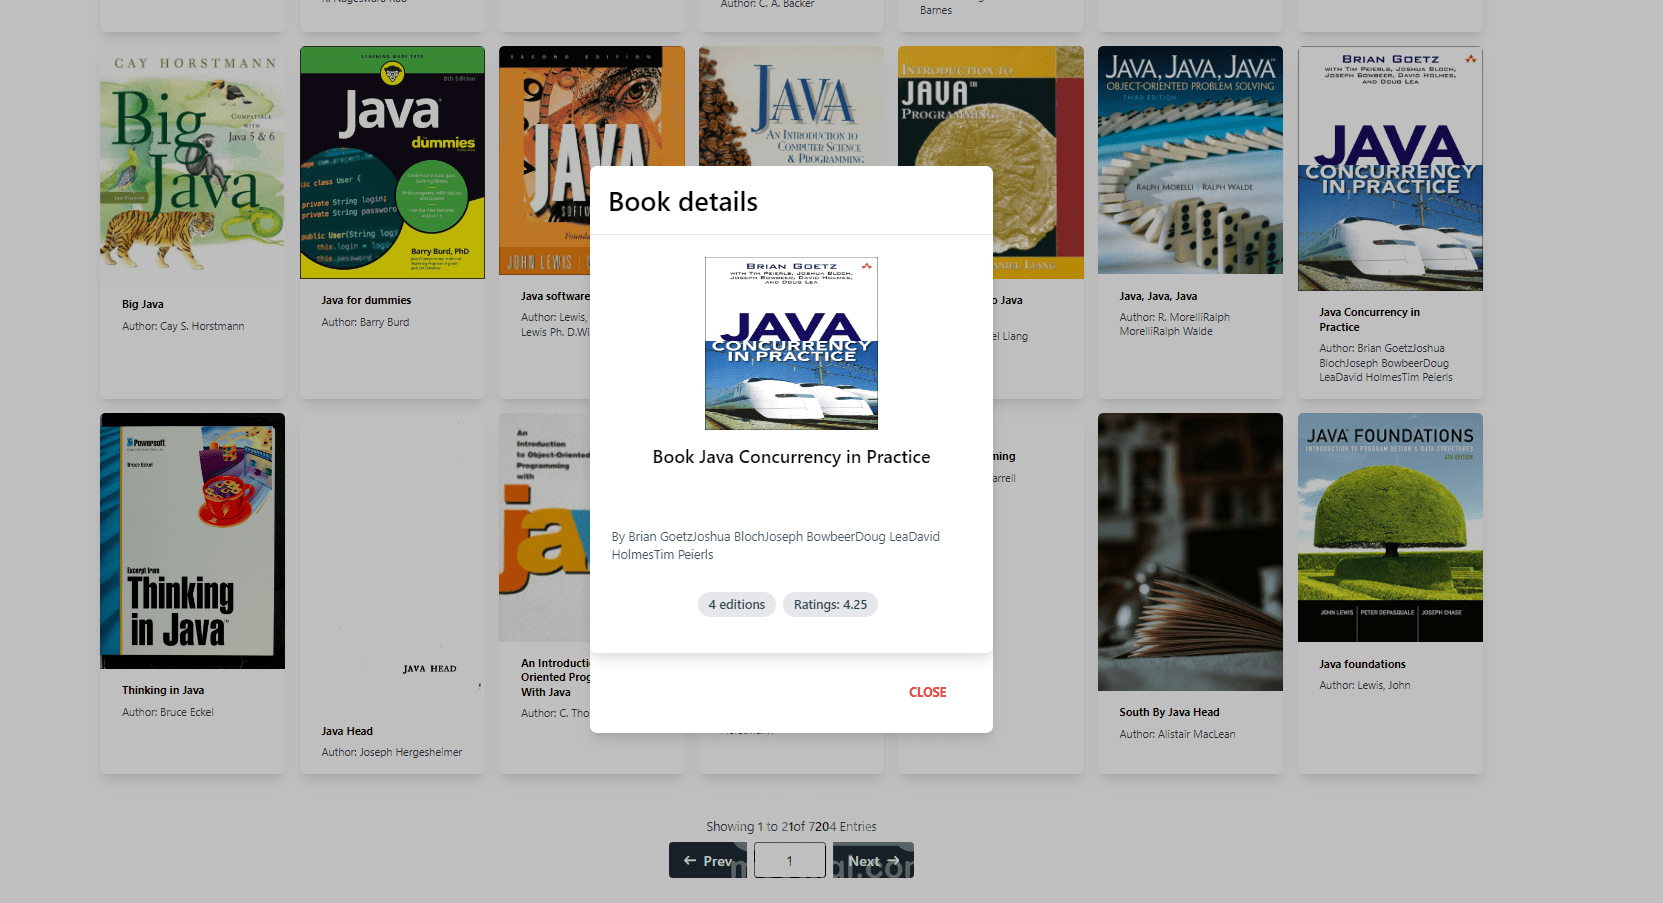This screenshot has width=1663, height=903.
Task: Open the Java Head book cover
Action: tap(392, 560)
